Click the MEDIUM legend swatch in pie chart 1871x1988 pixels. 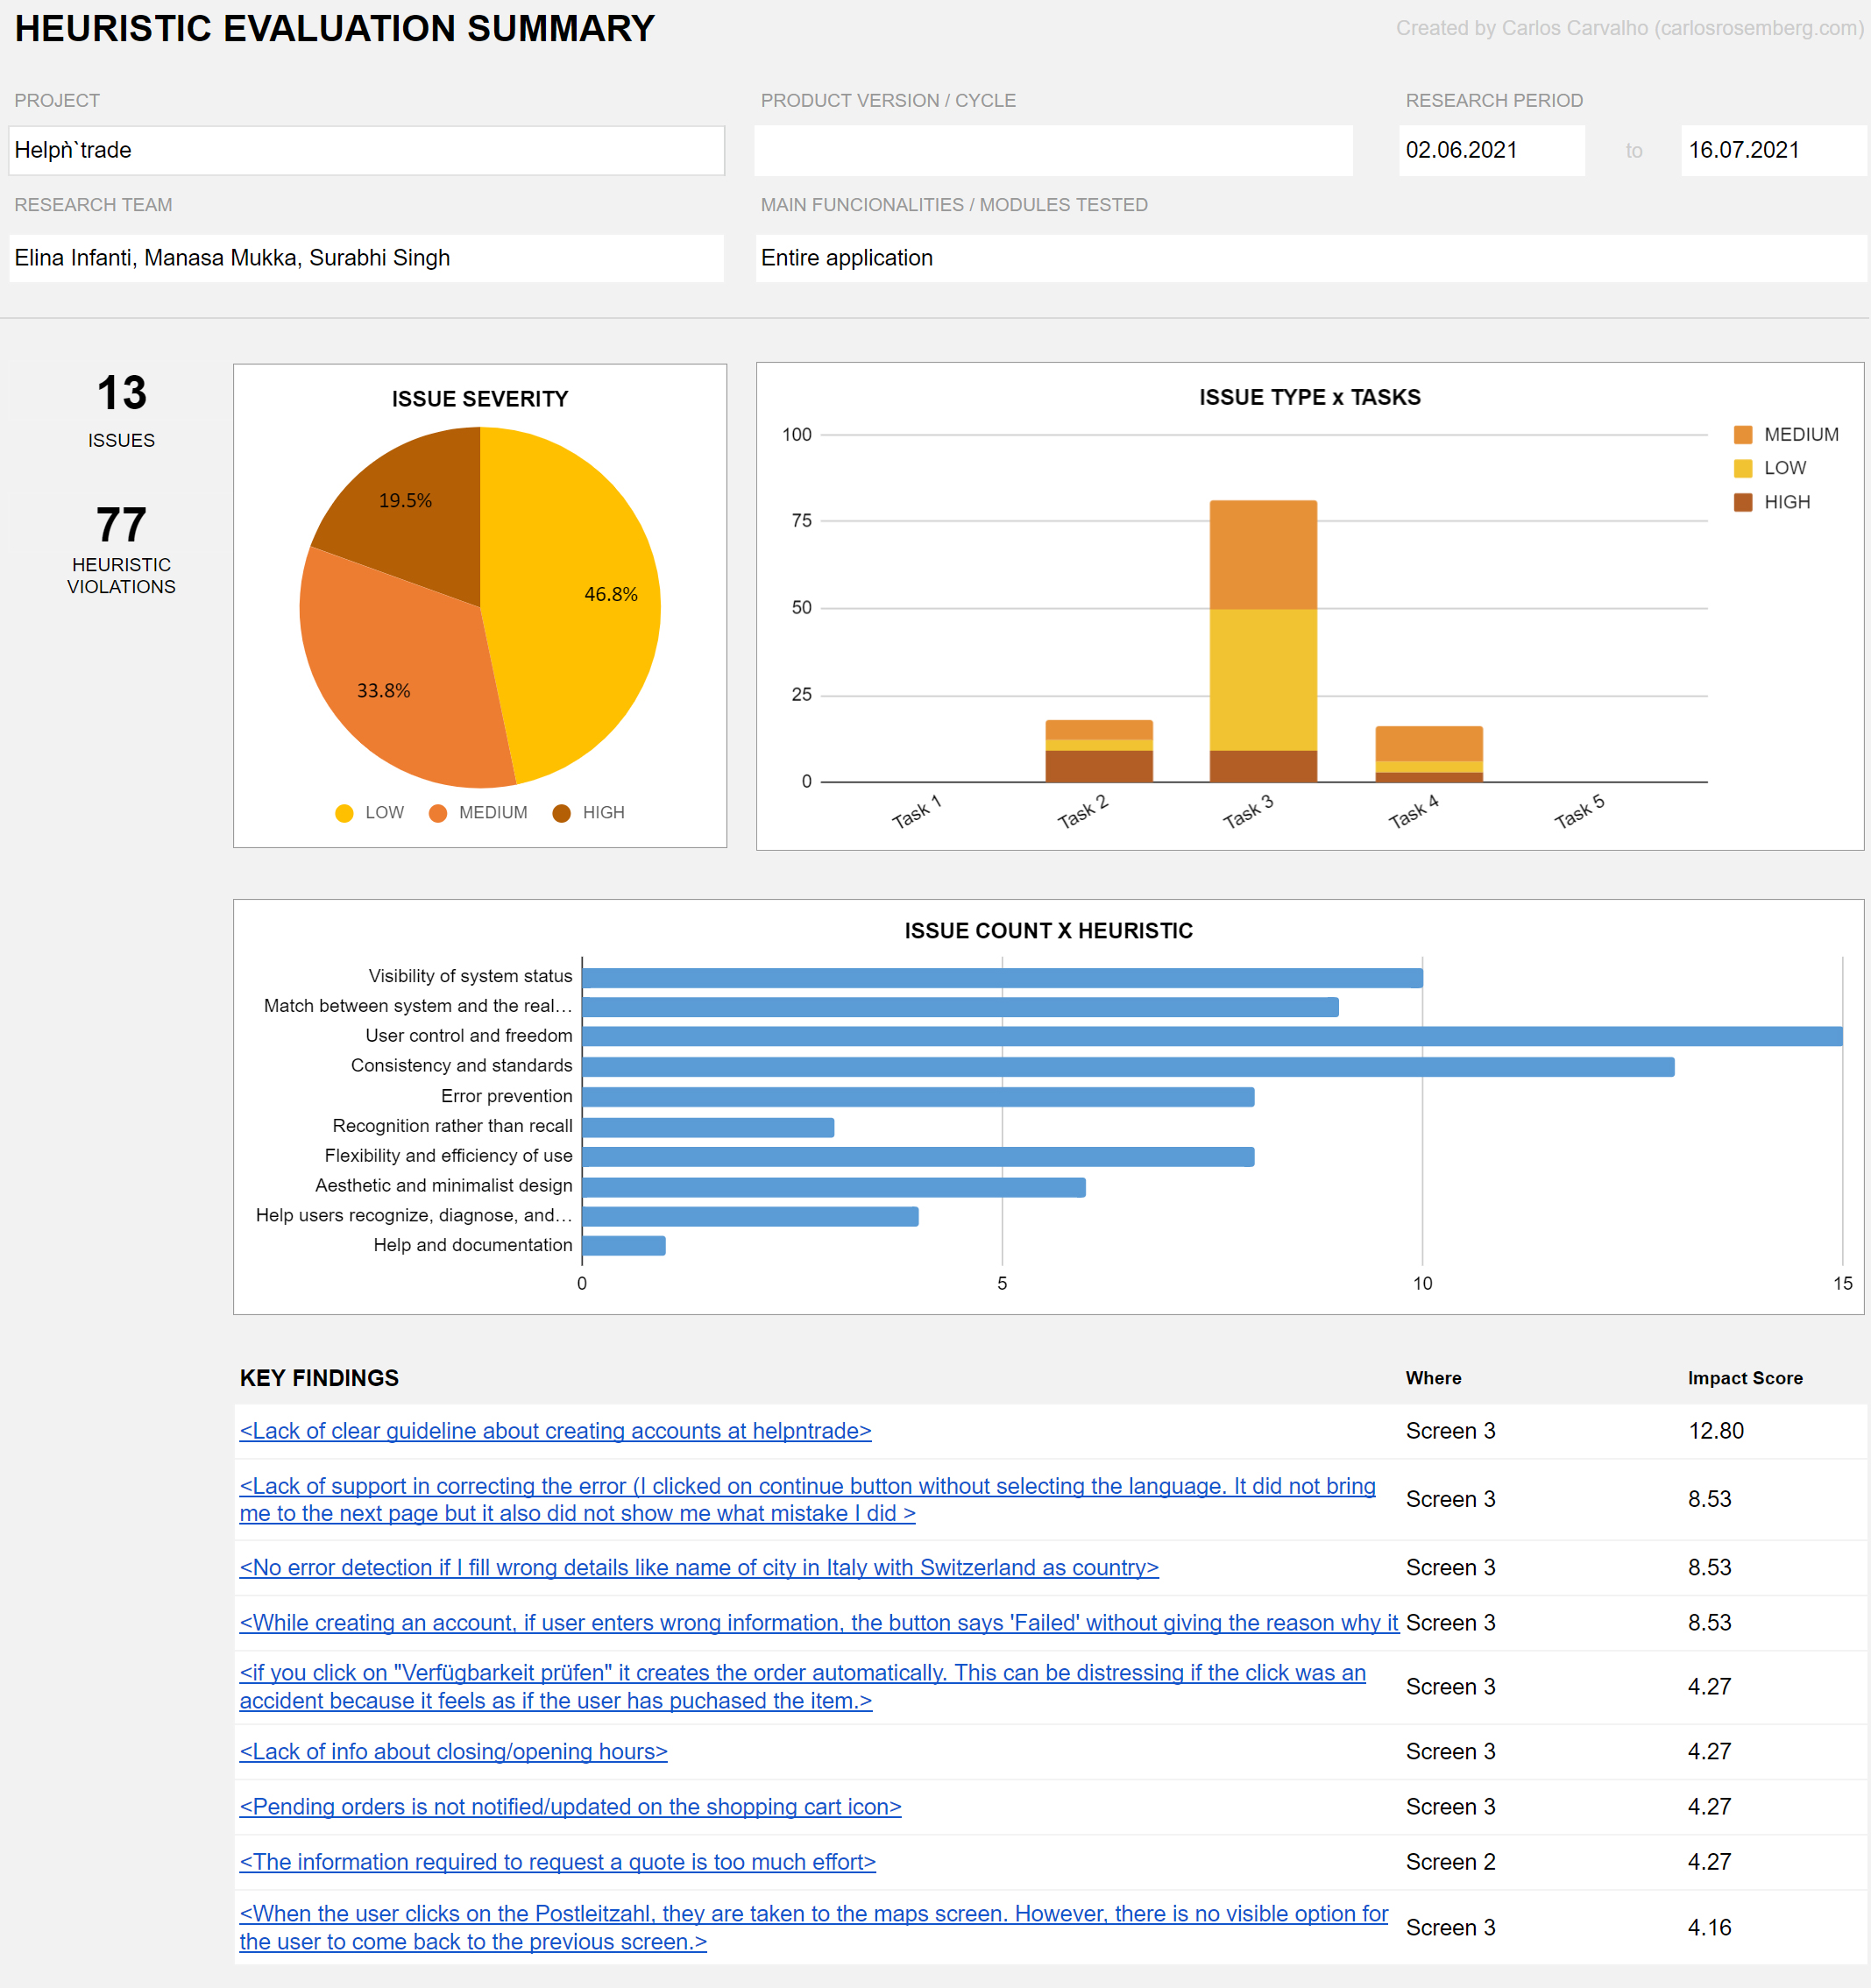(438, 813)
